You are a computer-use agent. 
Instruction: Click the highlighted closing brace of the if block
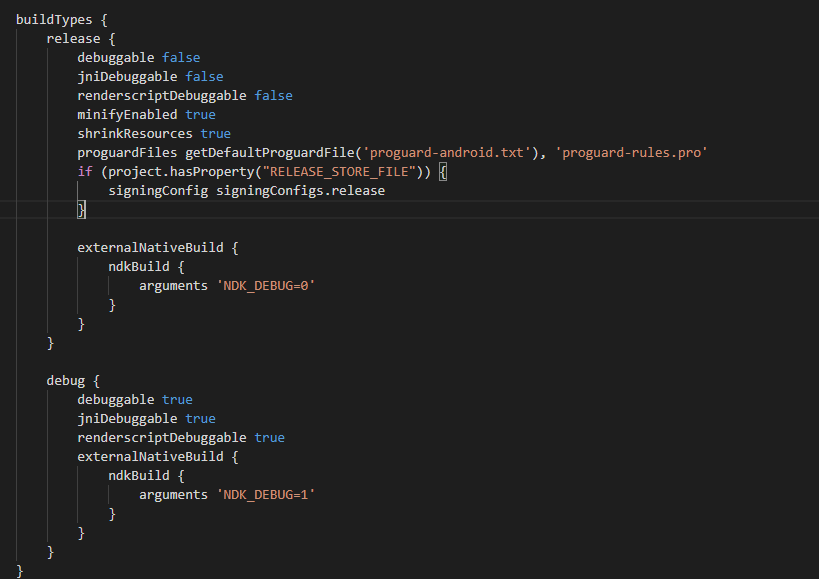(82, 210)
